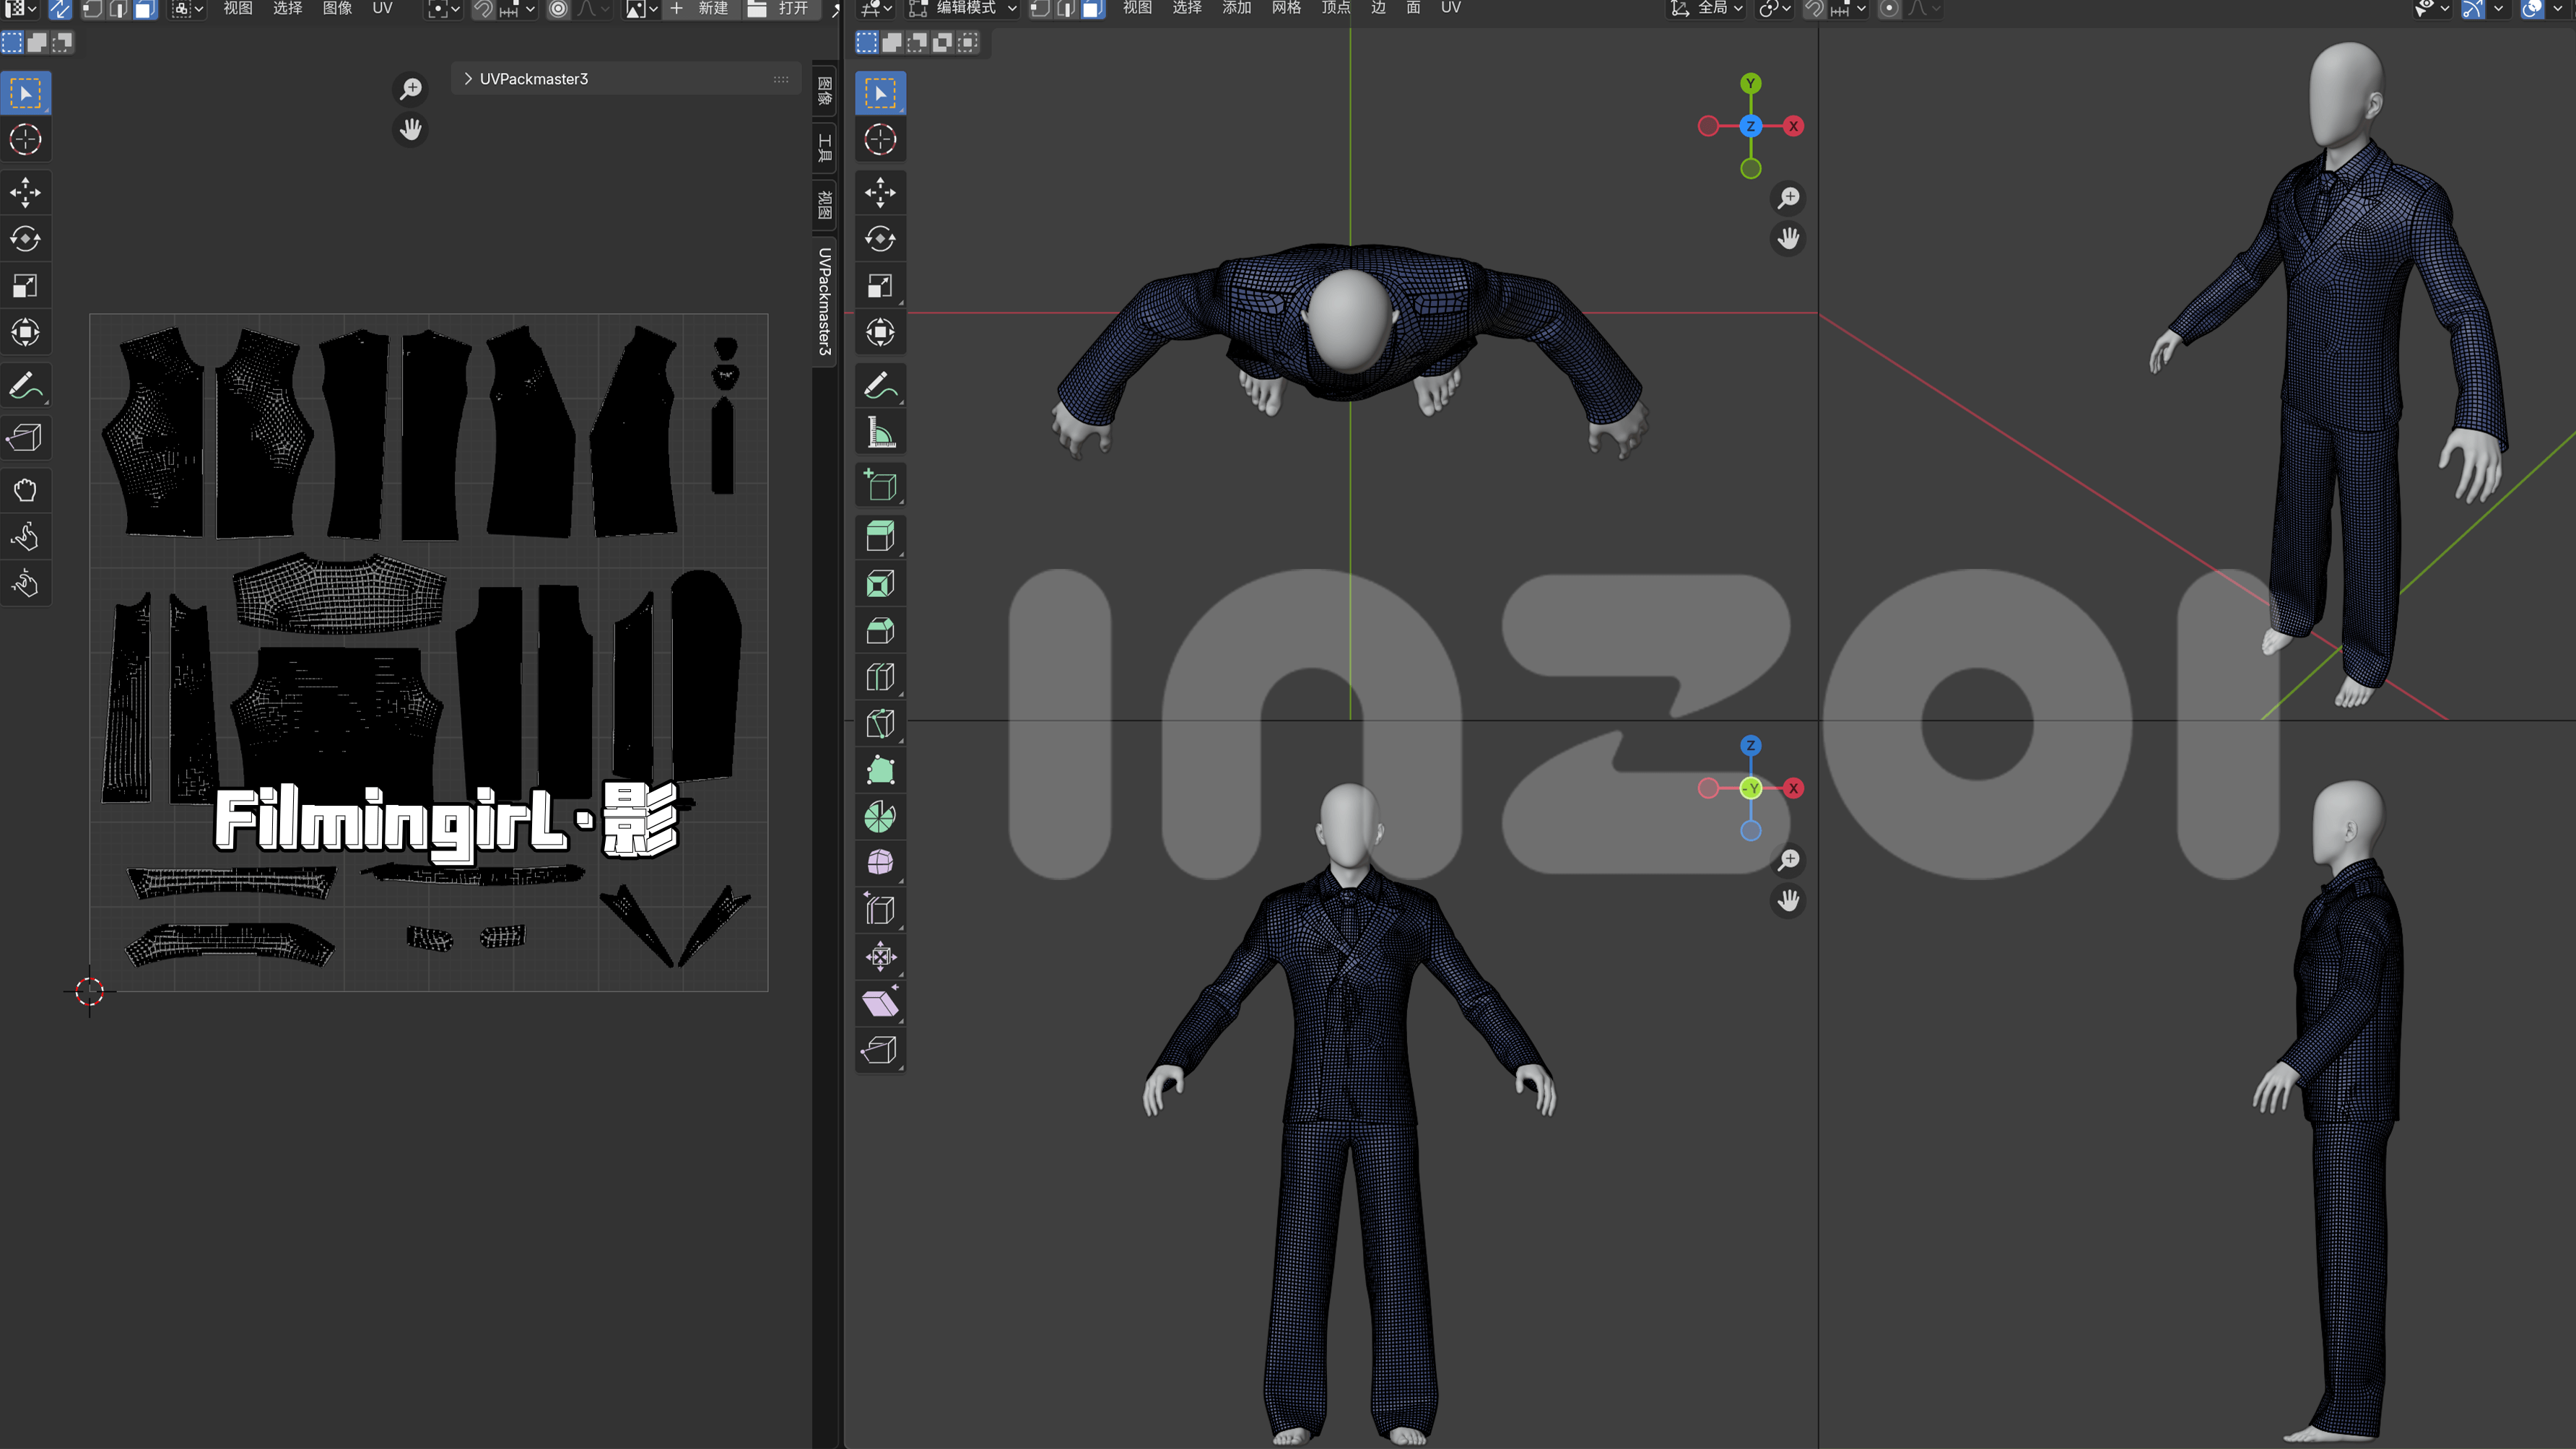Select the Bevel tool
The image size is (2576, 1449).
[880, 631]
